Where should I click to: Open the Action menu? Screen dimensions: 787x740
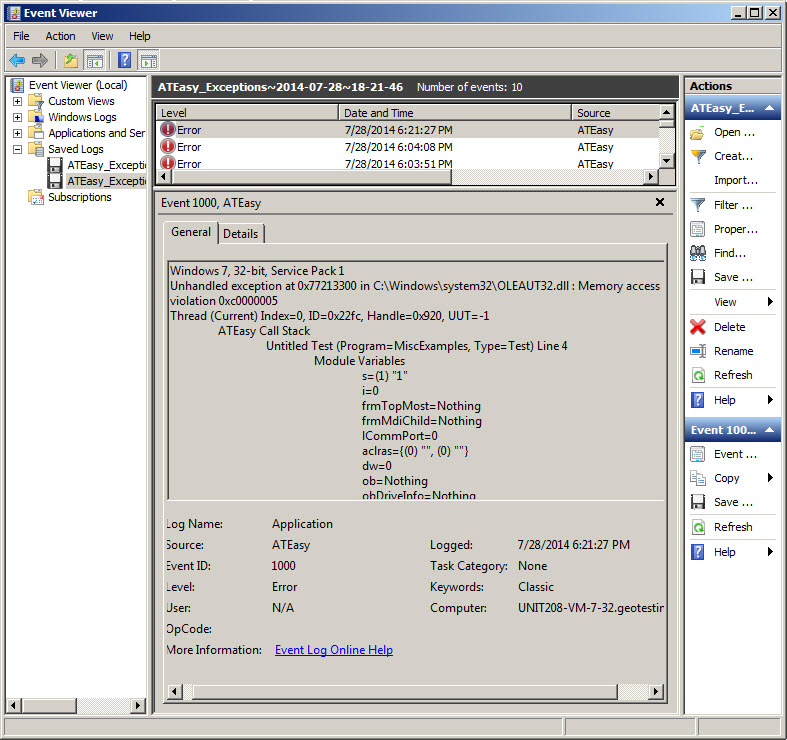coord(60,36)
